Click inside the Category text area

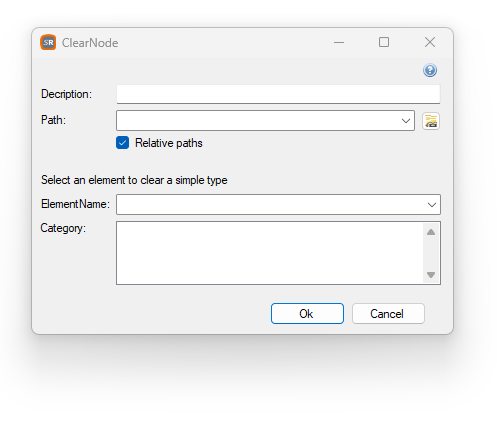coord(270,253)
